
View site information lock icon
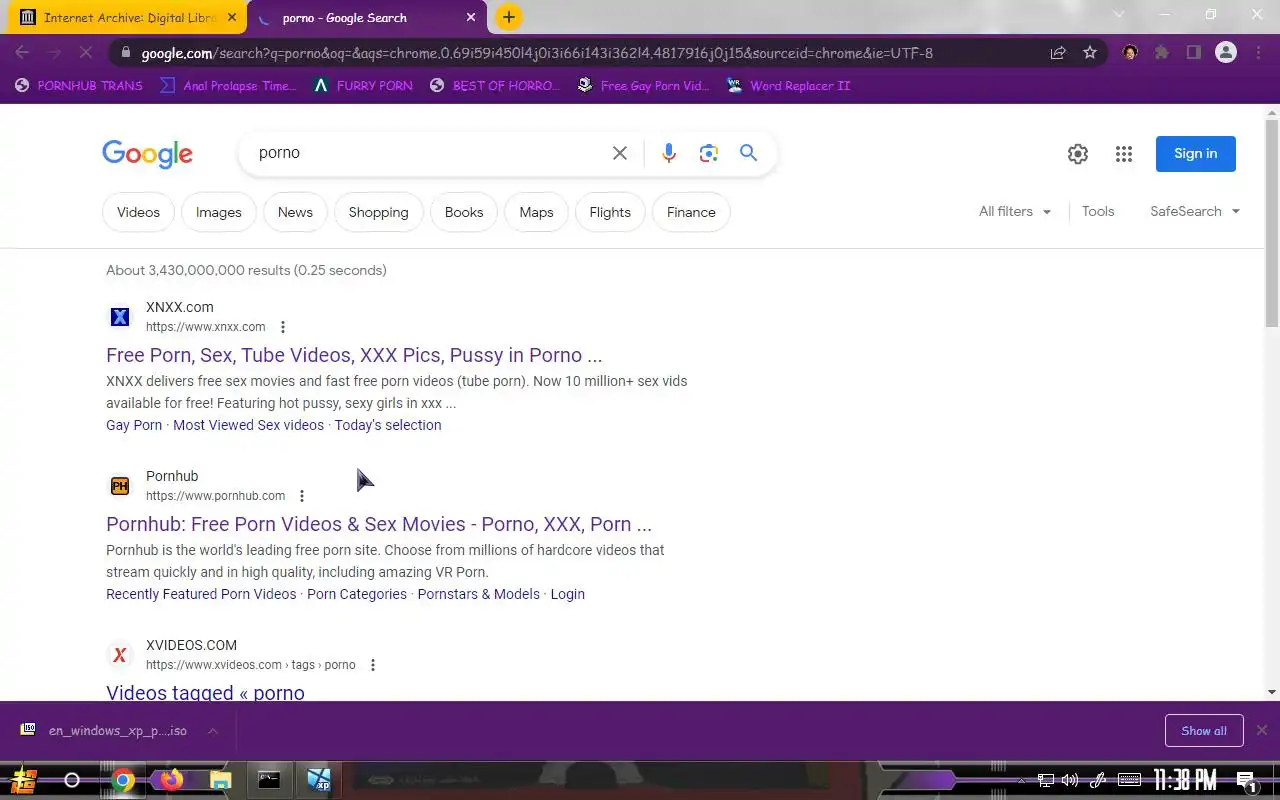124,53
